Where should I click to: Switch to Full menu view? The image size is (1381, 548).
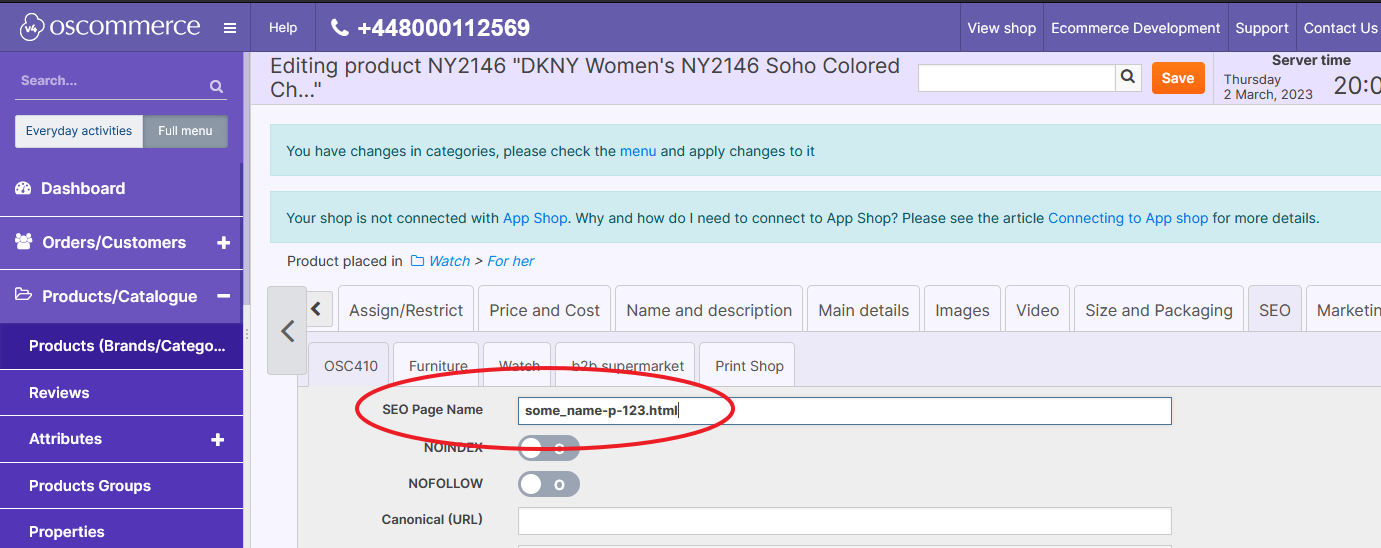click(185, 131)
